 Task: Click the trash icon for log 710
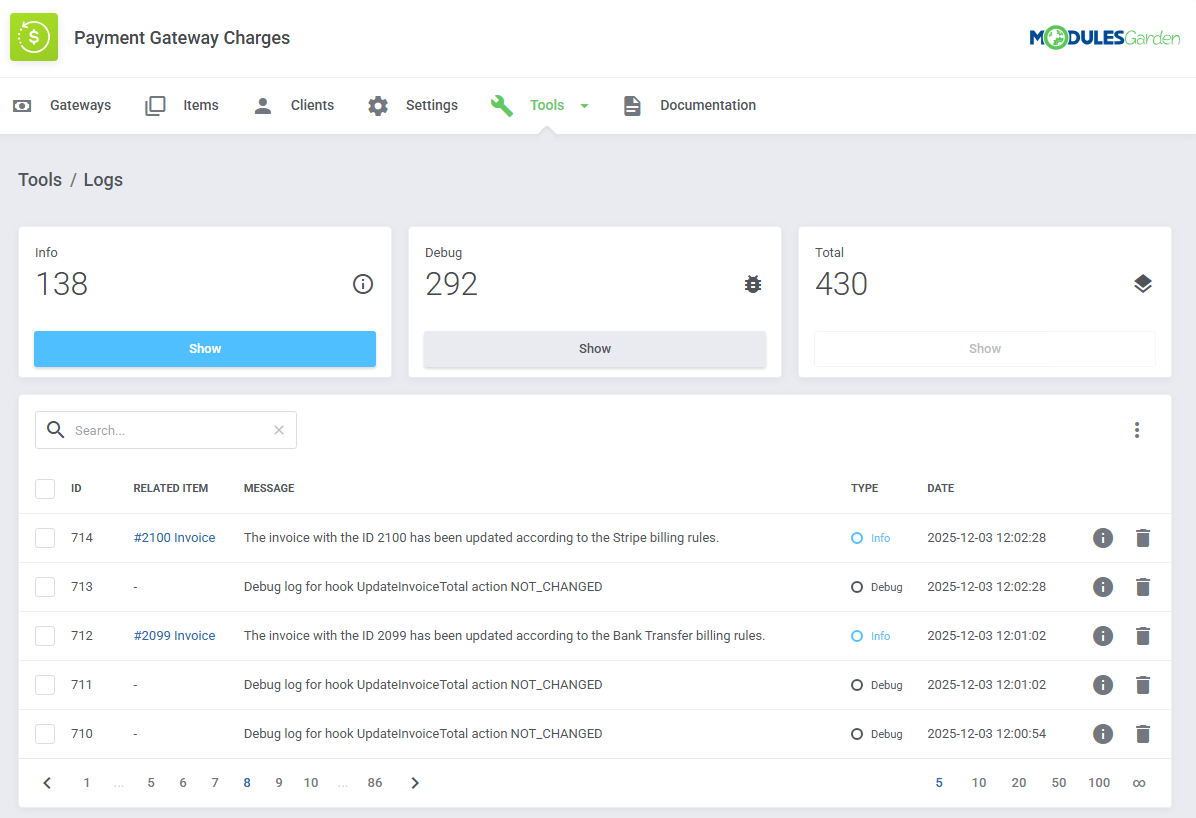pyautogui.click(x=1143, y=734)
